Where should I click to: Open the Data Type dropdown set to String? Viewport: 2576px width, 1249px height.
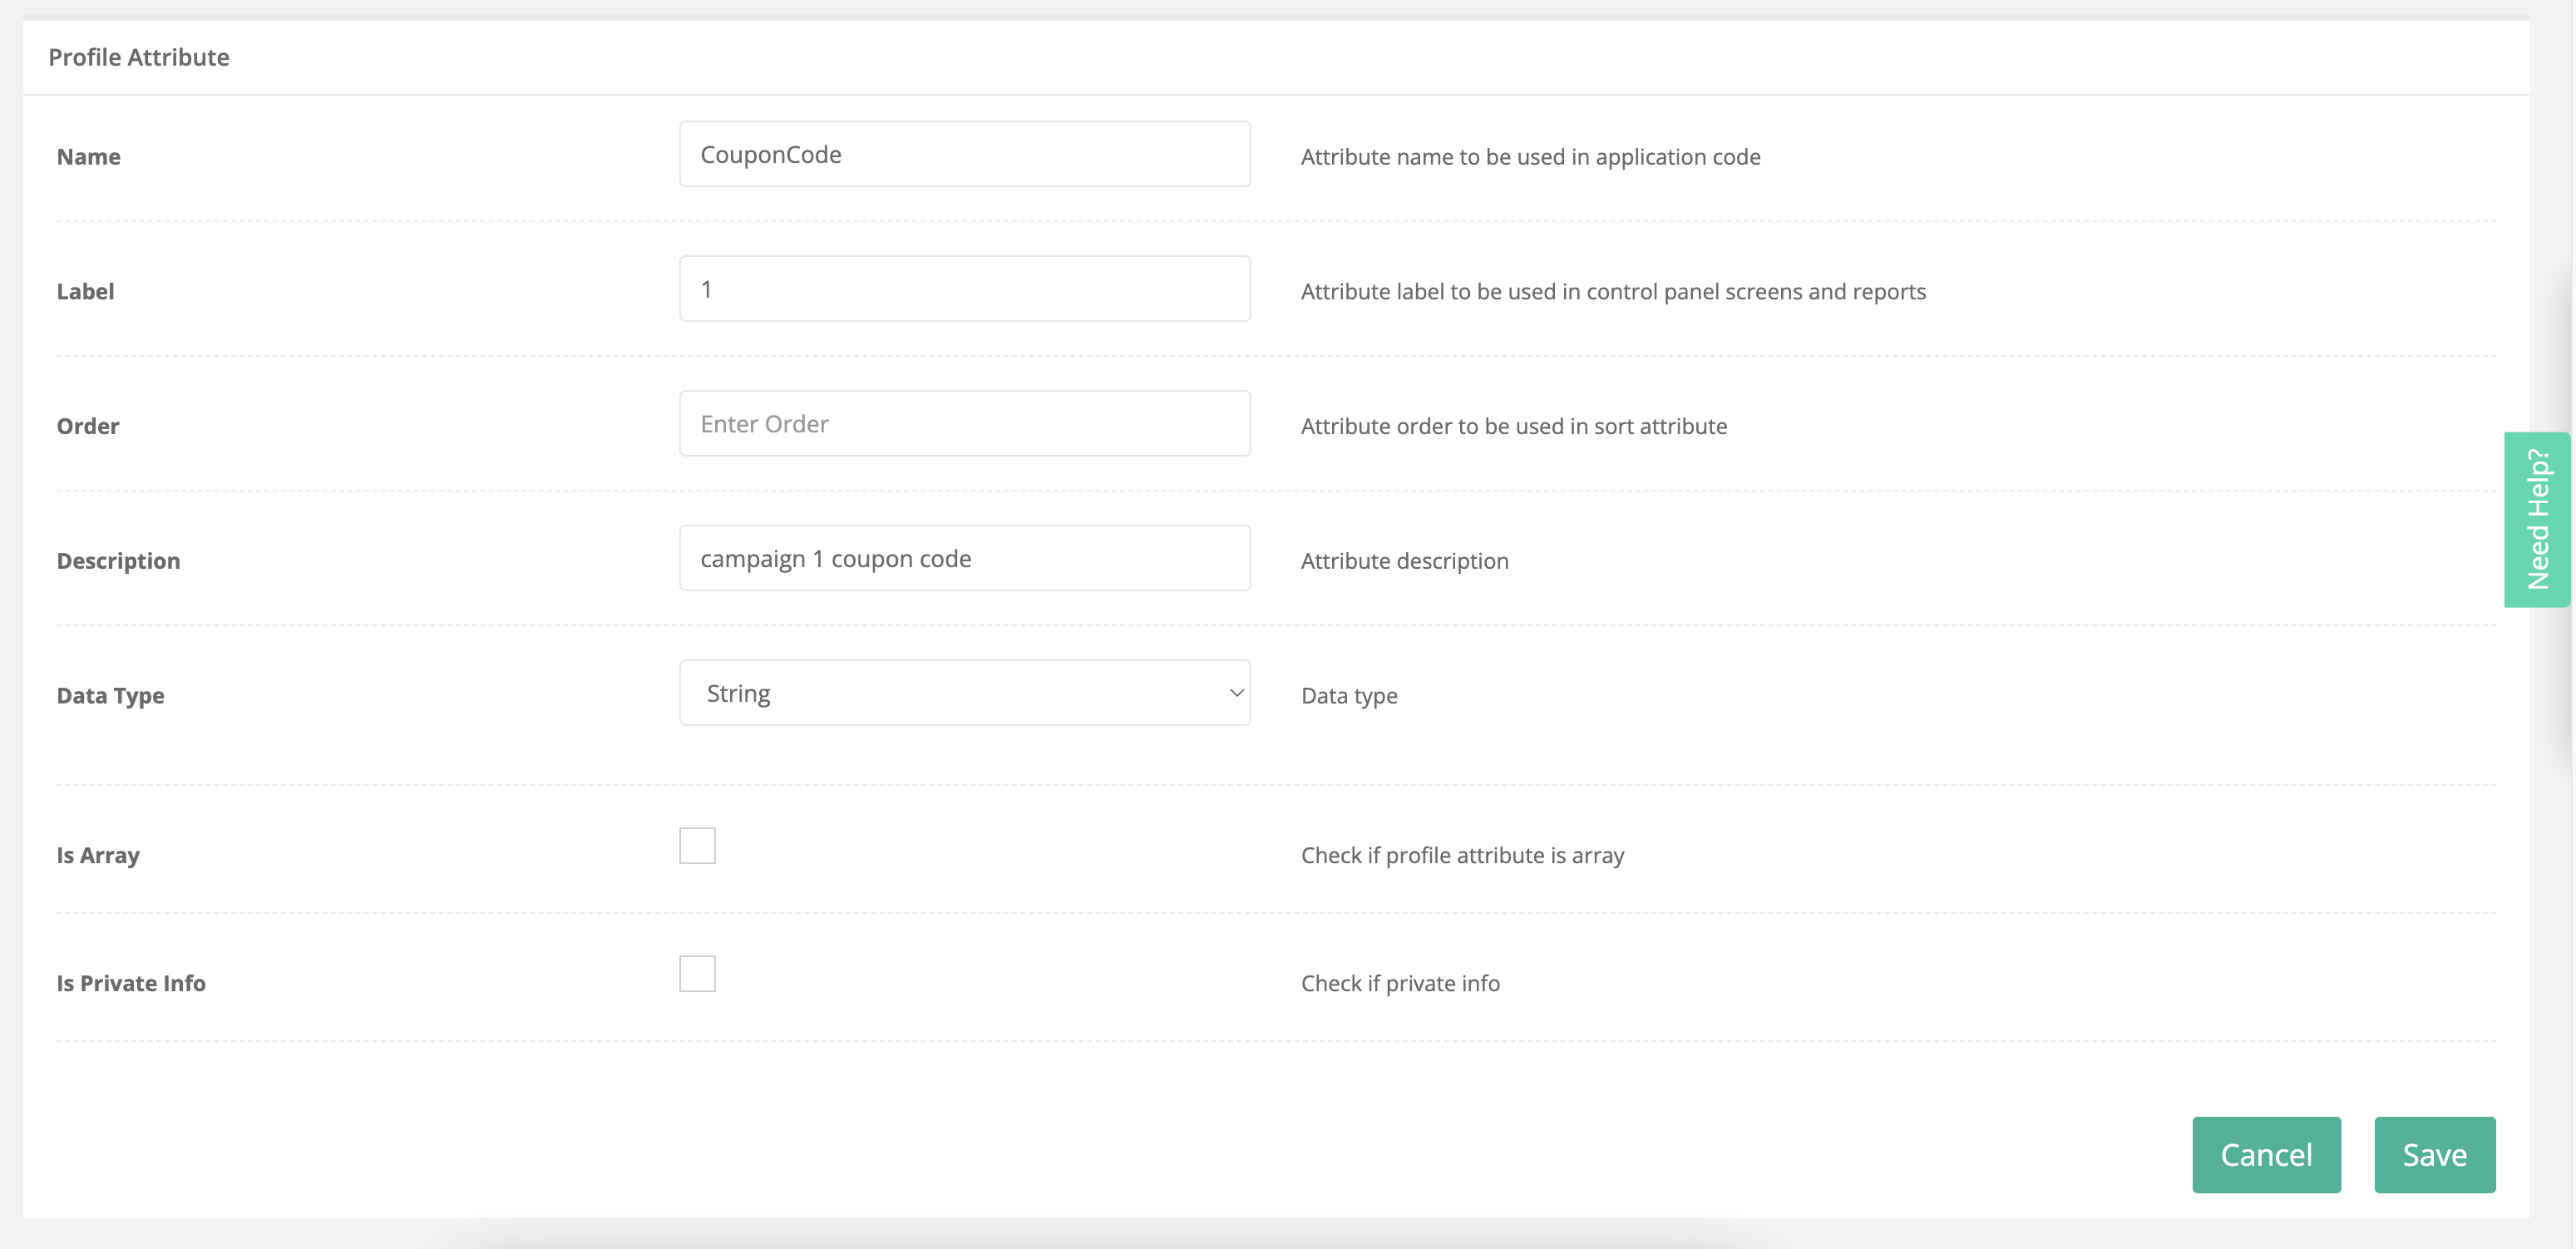(964, 693)
